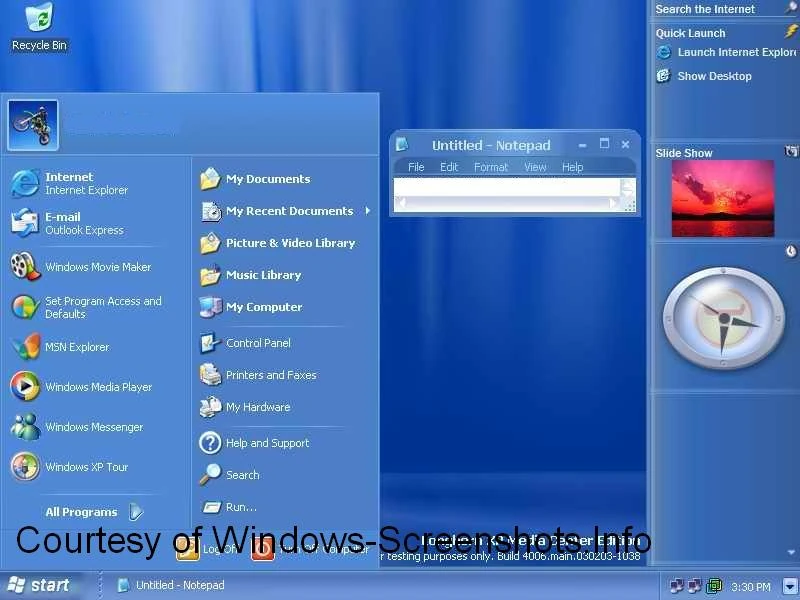Click the first network tray icon
Screen dimensions: 800x600
click(678, 586)
